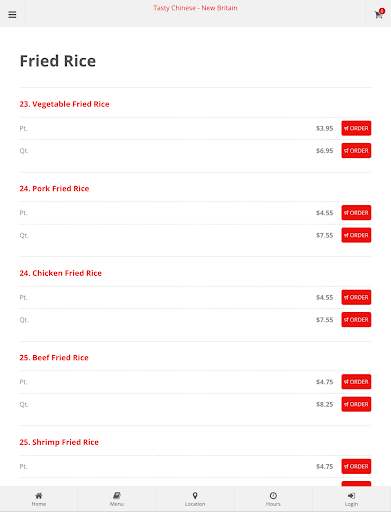Viewport: 391px width, 512px height.
Task: Order Shrimp Fried Rice pint
Action: click(356, 466)
